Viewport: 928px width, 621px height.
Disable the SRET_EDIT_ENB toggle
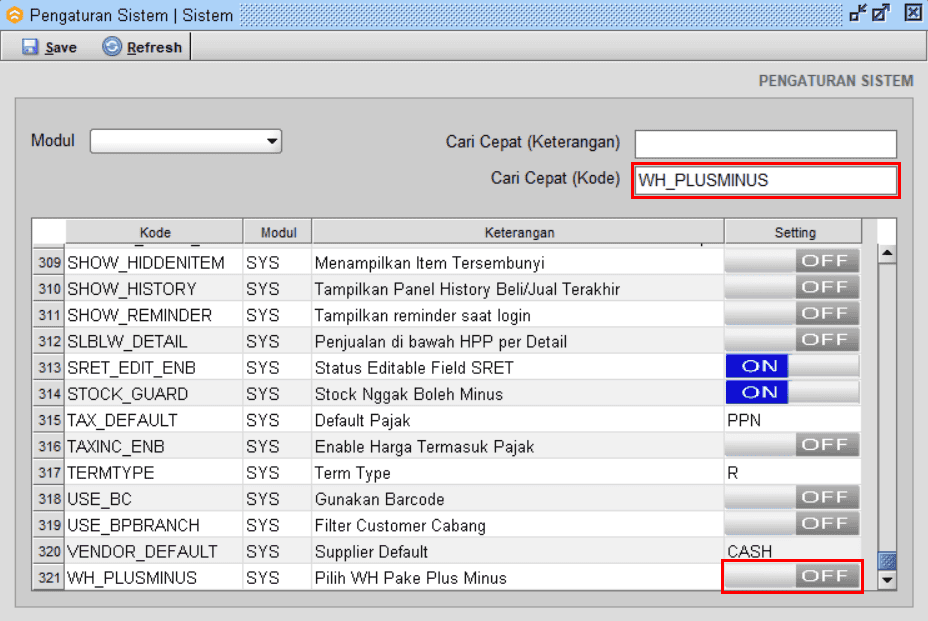pos(792,367)
